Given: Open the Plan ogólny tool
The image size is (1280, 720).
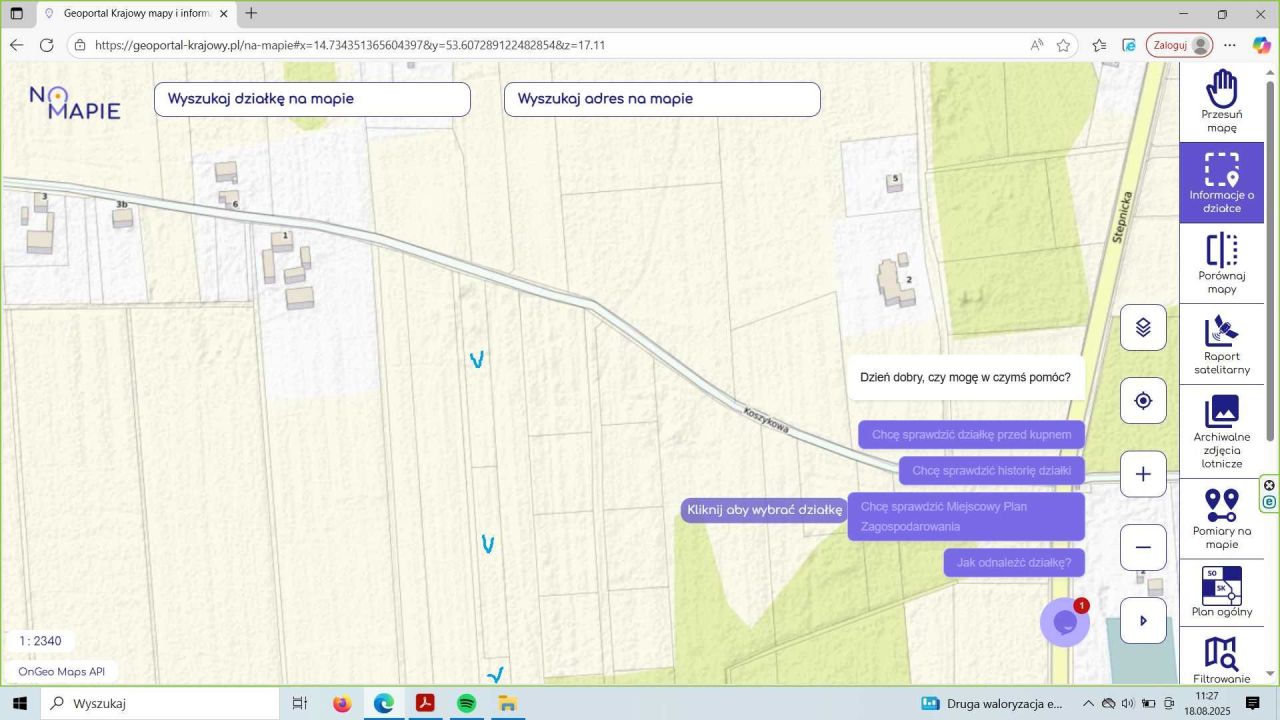Looking at the screenshot, I should click(1221, 592).
